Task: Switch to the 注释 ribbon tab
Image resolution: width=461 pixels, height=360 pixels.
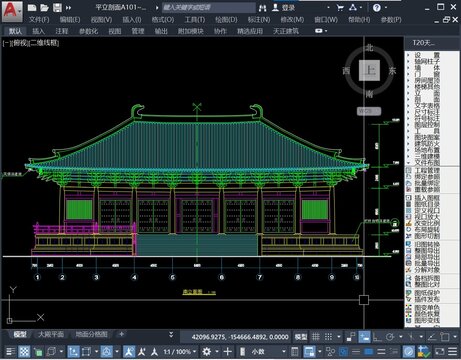Action: coord(62,31)
